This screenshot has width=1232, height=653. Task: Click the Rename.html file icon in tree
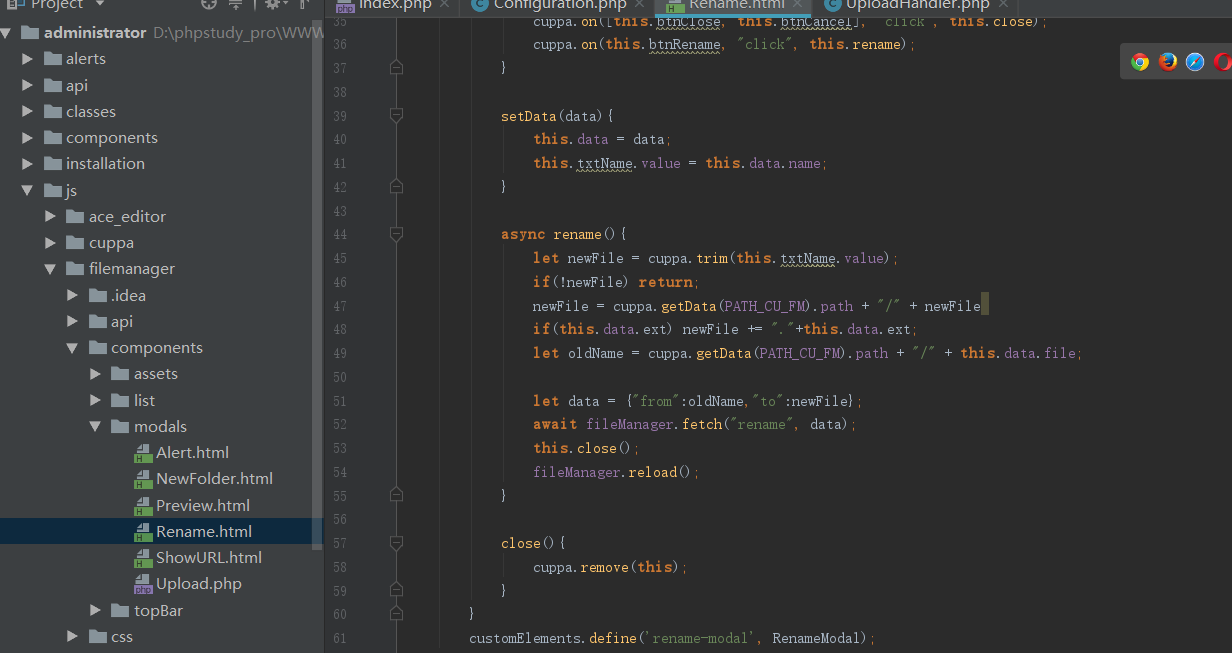click(x=142, y=532)
